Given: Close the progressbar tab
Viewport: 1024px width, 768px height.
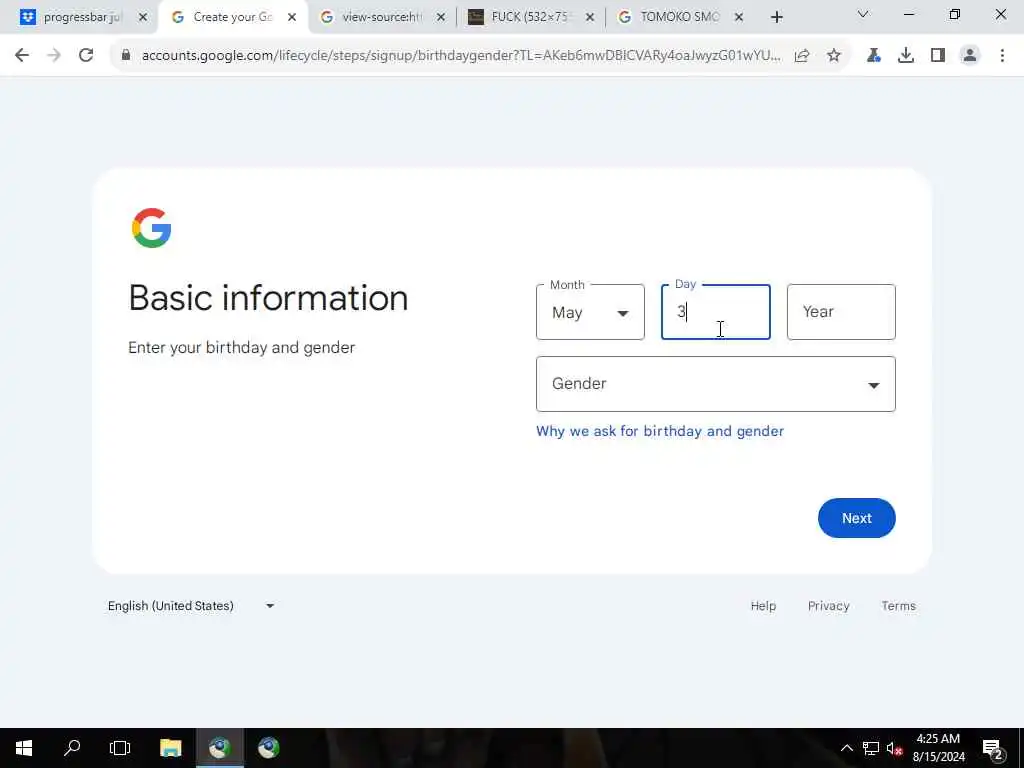Looking at the screenshot, I should pyautogui.click(x=143, y=17).
